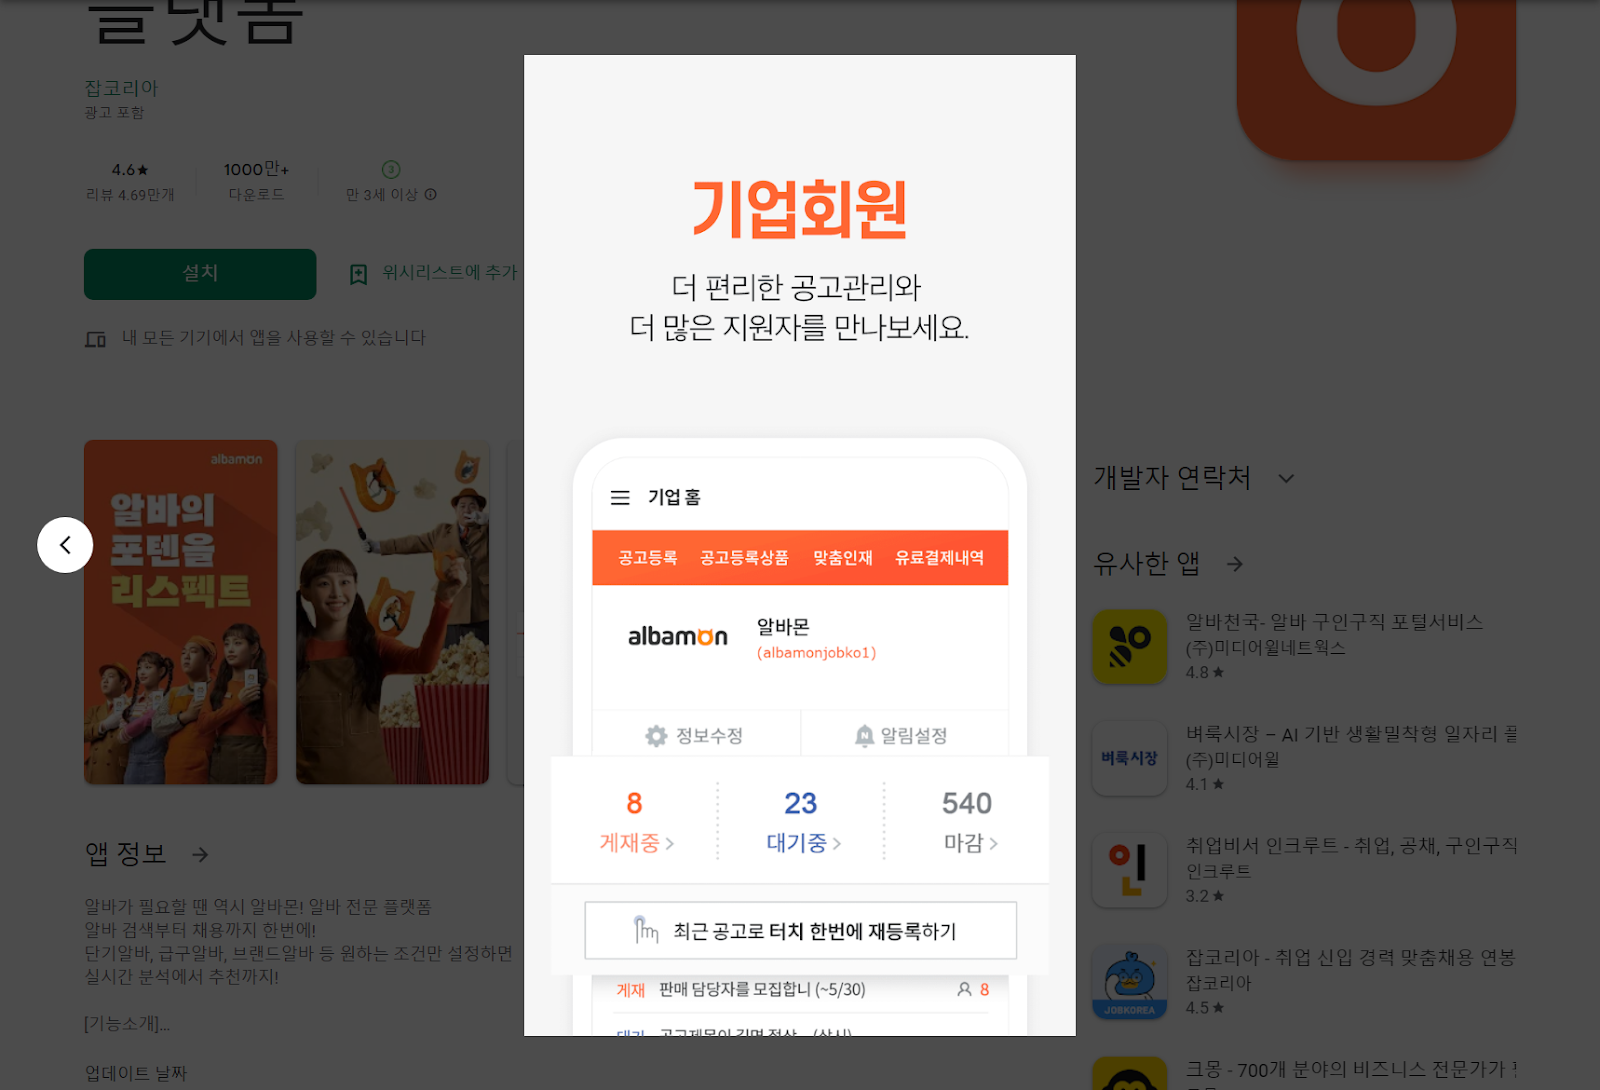Open the 크몽 - 700개 분야의 listing title
Image resolution: width=1600 pixels, height=1090 pixels.
(1351, 1070)
